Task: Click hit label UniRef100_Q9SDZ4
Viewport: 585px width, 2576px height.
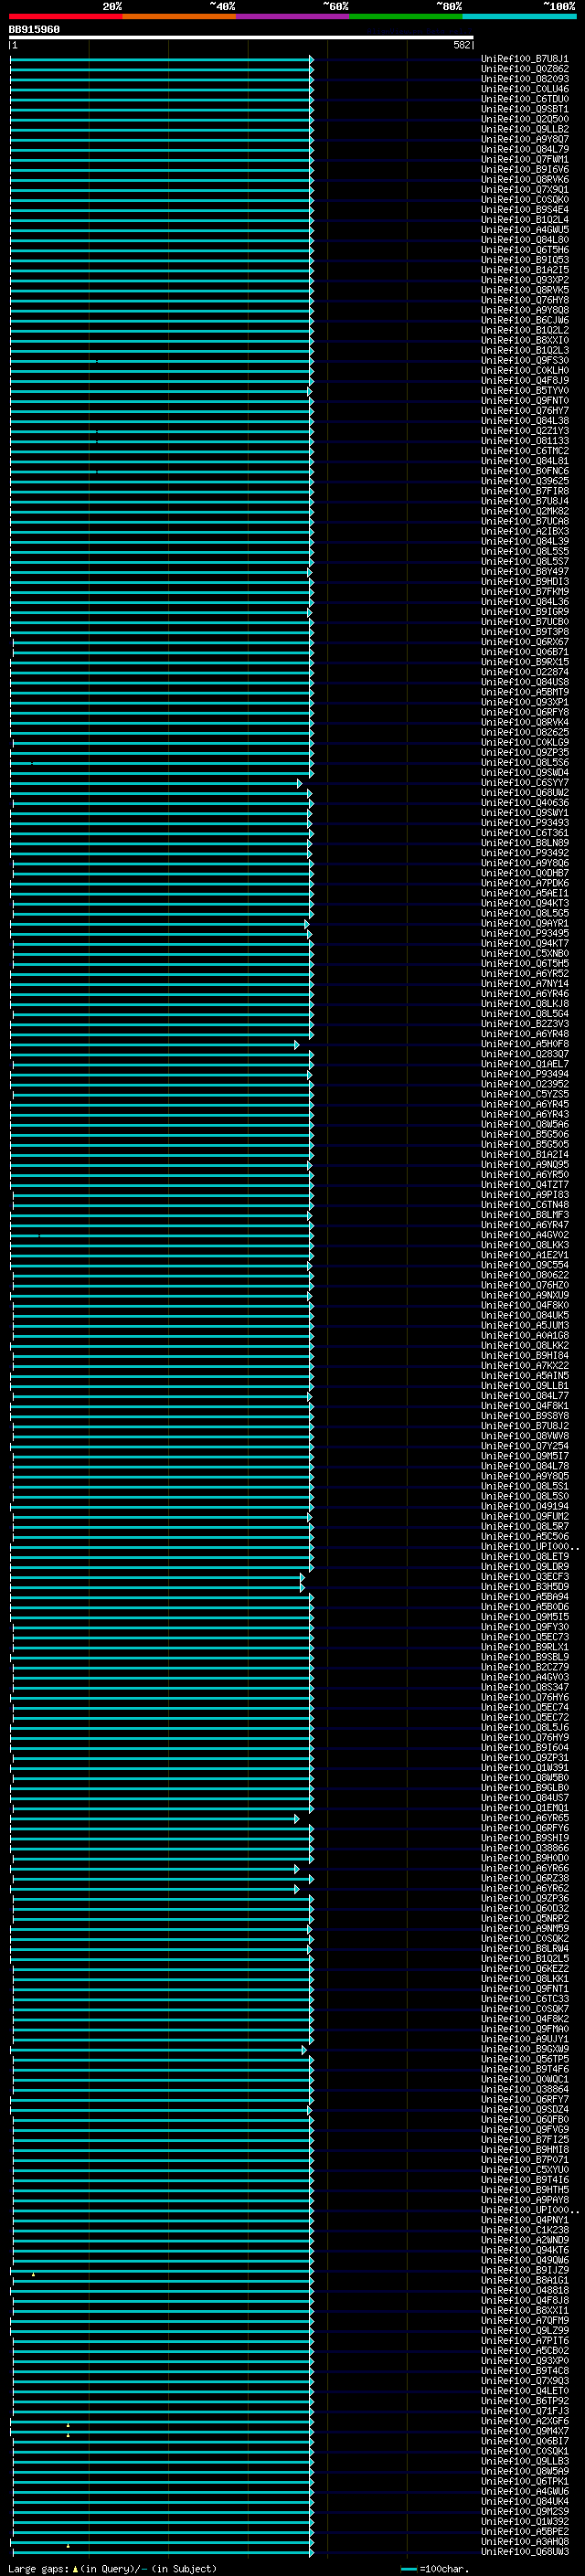Action: (525, 2109)
